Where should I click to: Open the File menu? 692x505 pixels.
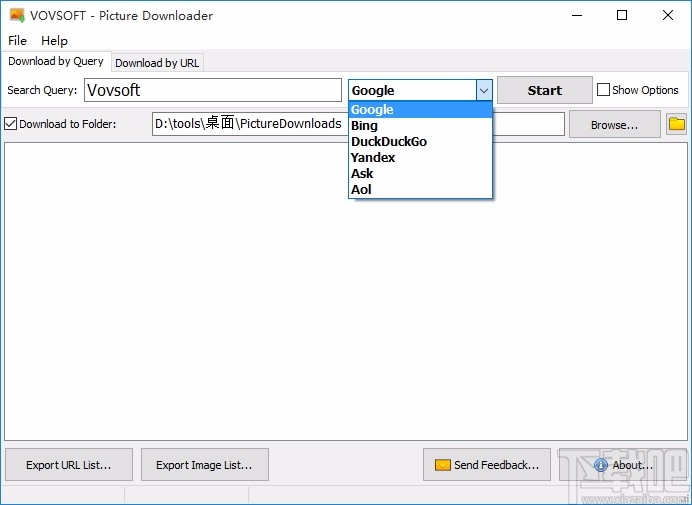(18, 41)
